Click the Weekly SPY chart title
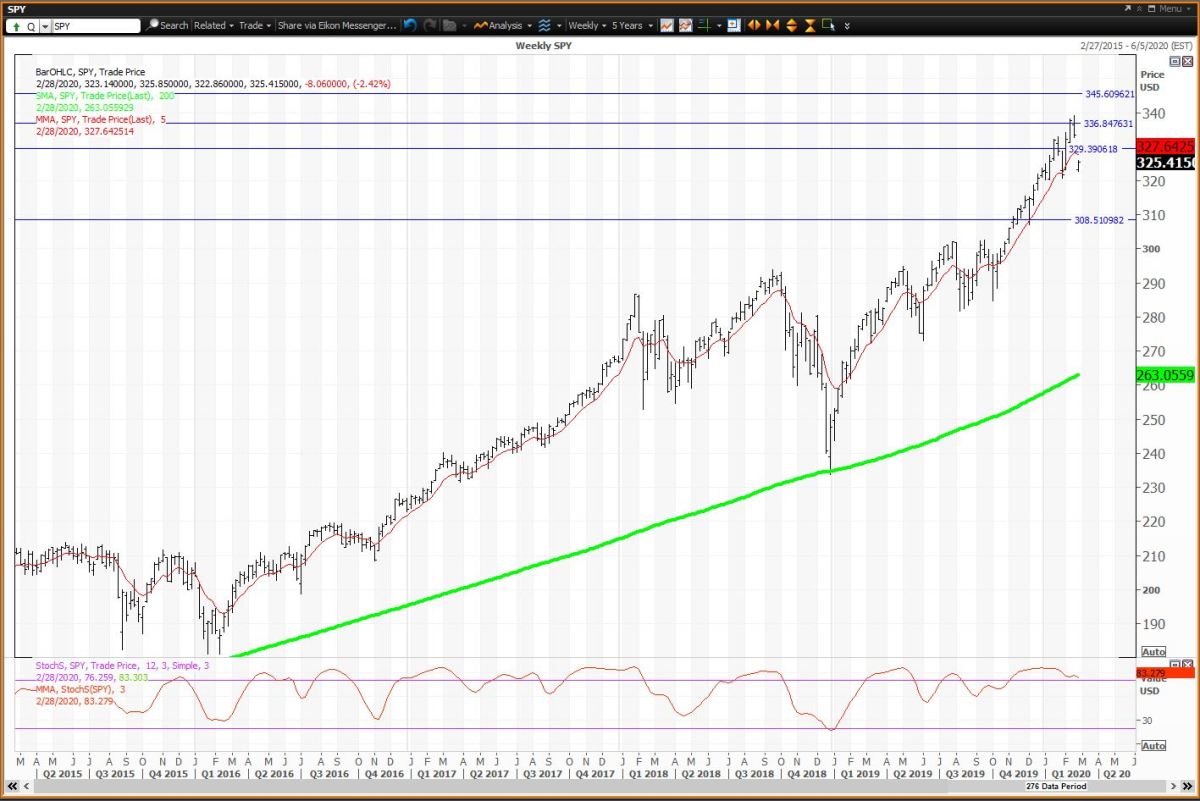 click(x=545, y=46)
